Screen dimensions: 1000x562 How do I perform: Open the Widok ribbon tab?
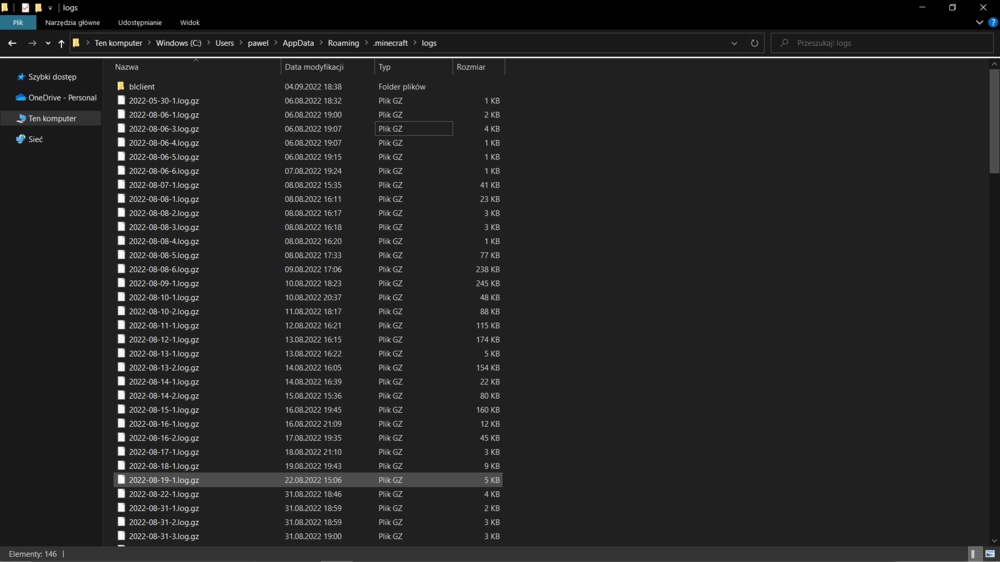pyautogui.click(x=189, y=22)
